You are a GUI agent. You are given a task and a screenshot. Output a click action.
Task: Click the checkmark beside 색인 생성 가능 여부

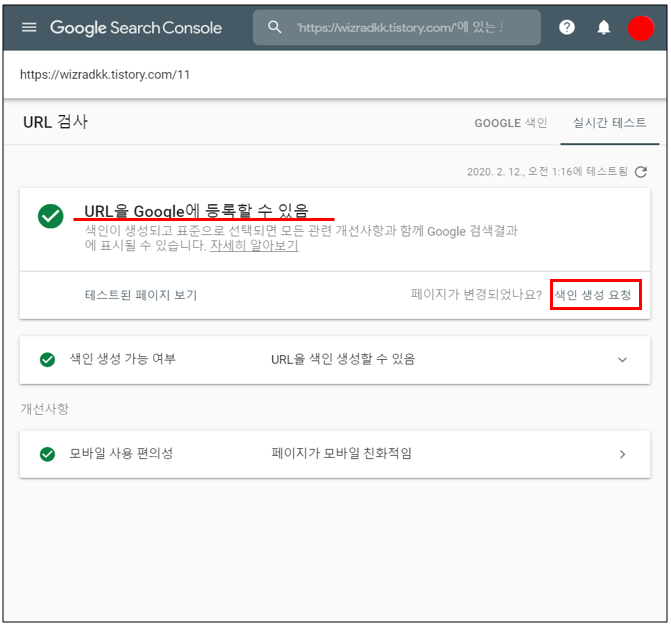[48, 359]
